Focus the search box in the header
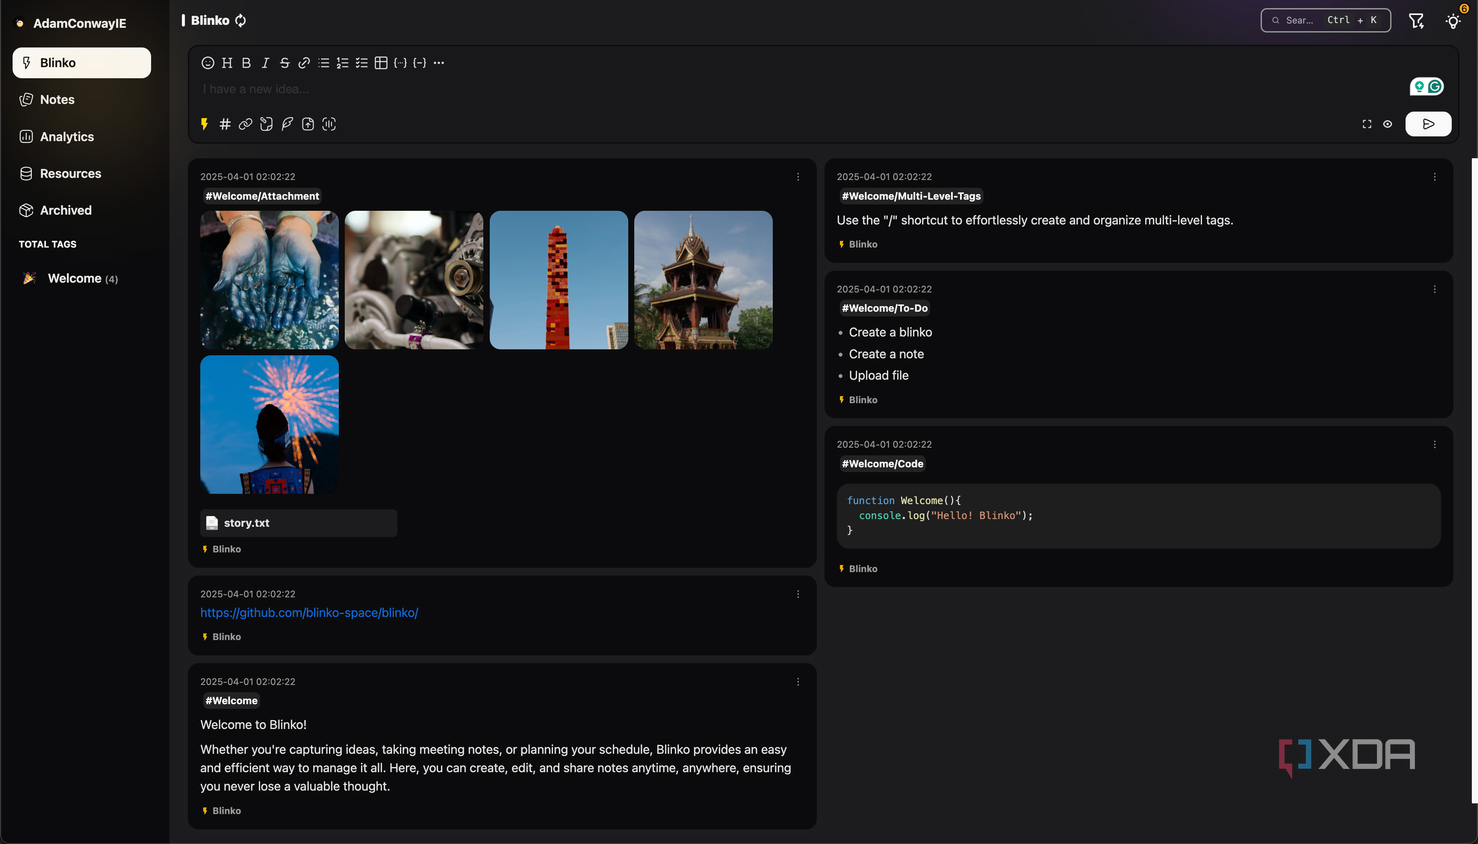Image resolution: width=1478 pixels, height=844 pixels. click(1325, 20)
